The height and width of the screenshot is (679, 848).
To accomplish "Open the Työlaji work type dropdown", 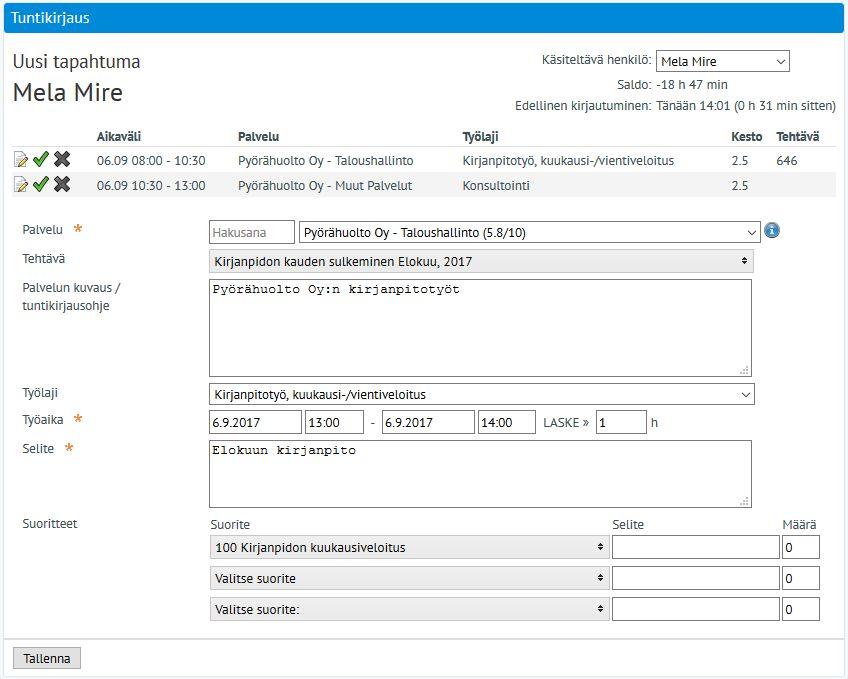I will (x=481, y=394).
